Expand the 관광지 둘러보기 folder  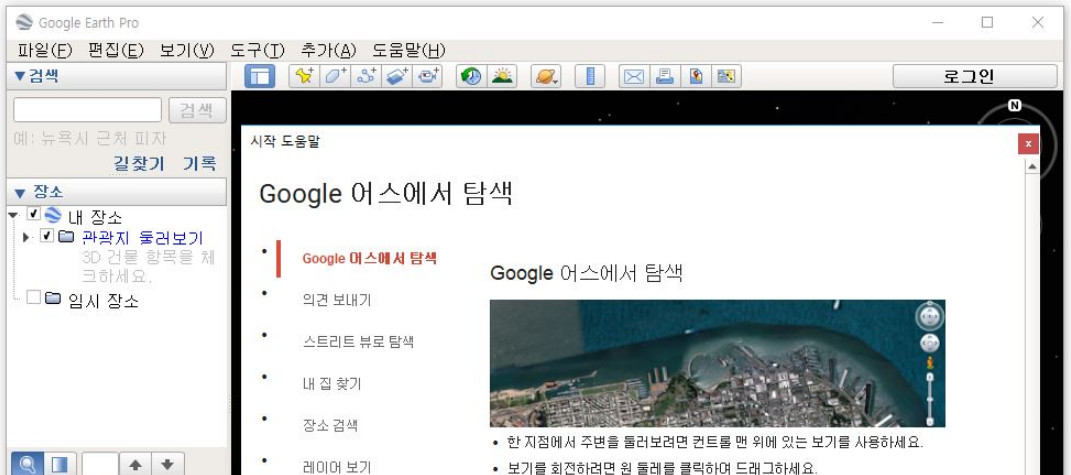point(27,237)
